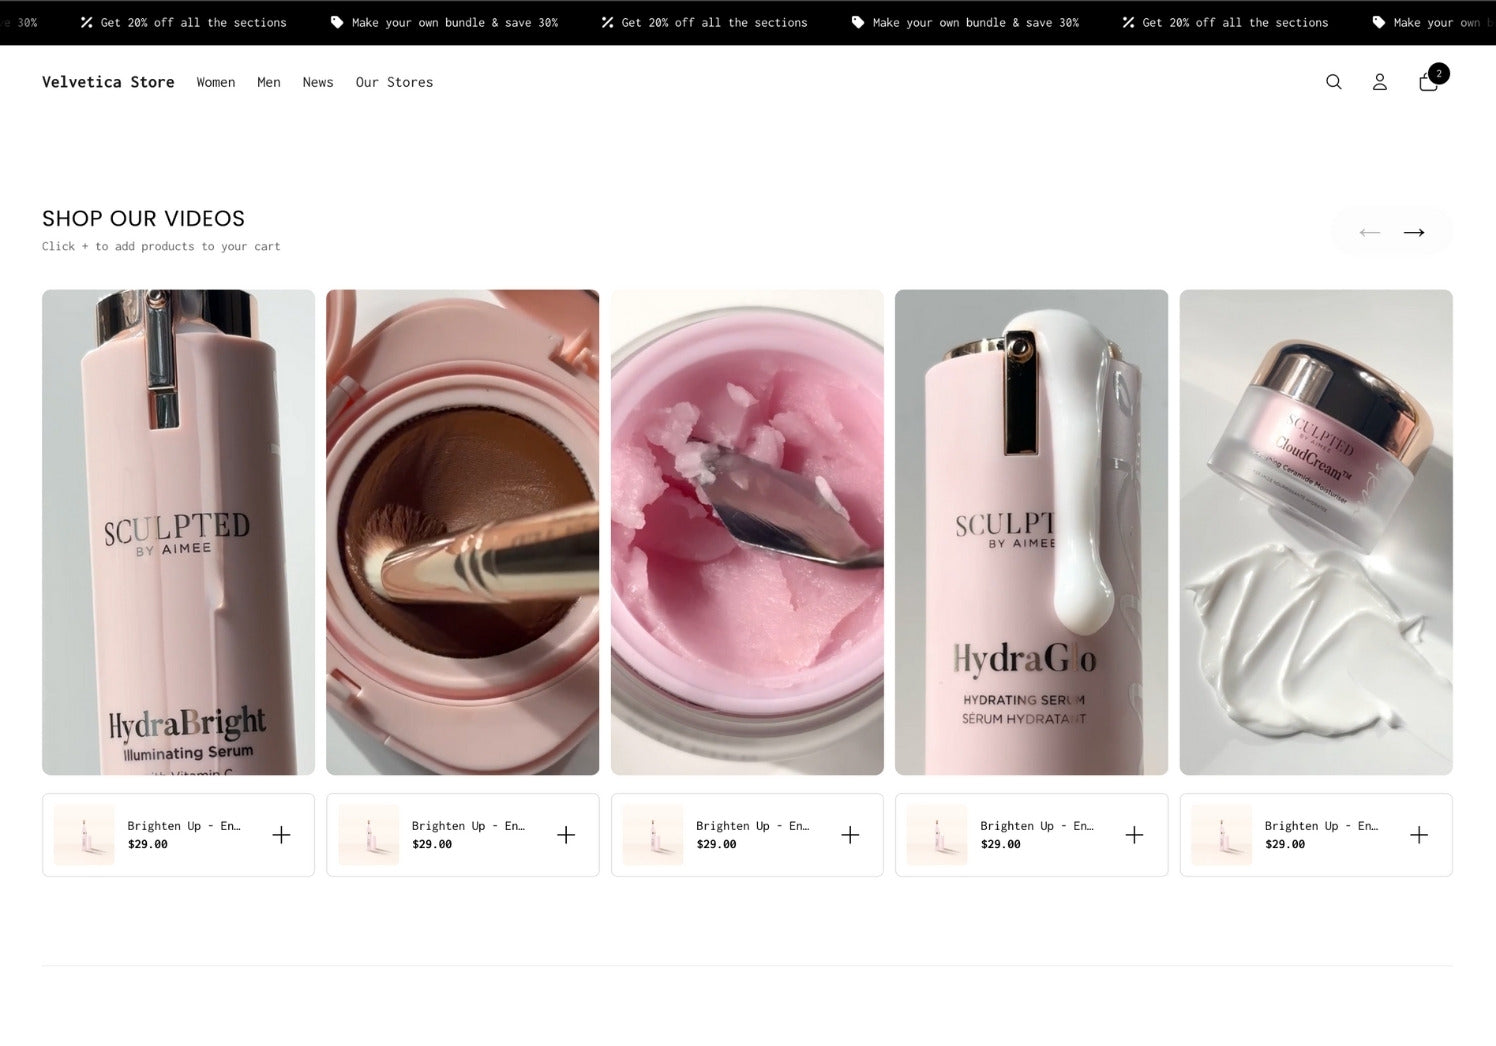
Task: Add the first Brighten Up product via plus icon
Action: tap(282, 834)
